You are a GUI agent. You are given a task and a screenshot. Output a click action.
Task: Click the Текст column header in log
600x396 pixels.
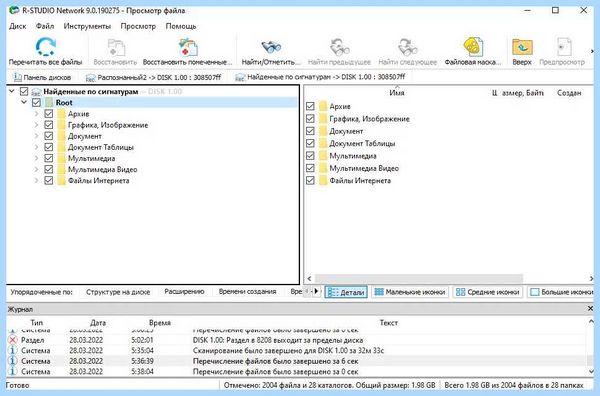tap(388, 323)
